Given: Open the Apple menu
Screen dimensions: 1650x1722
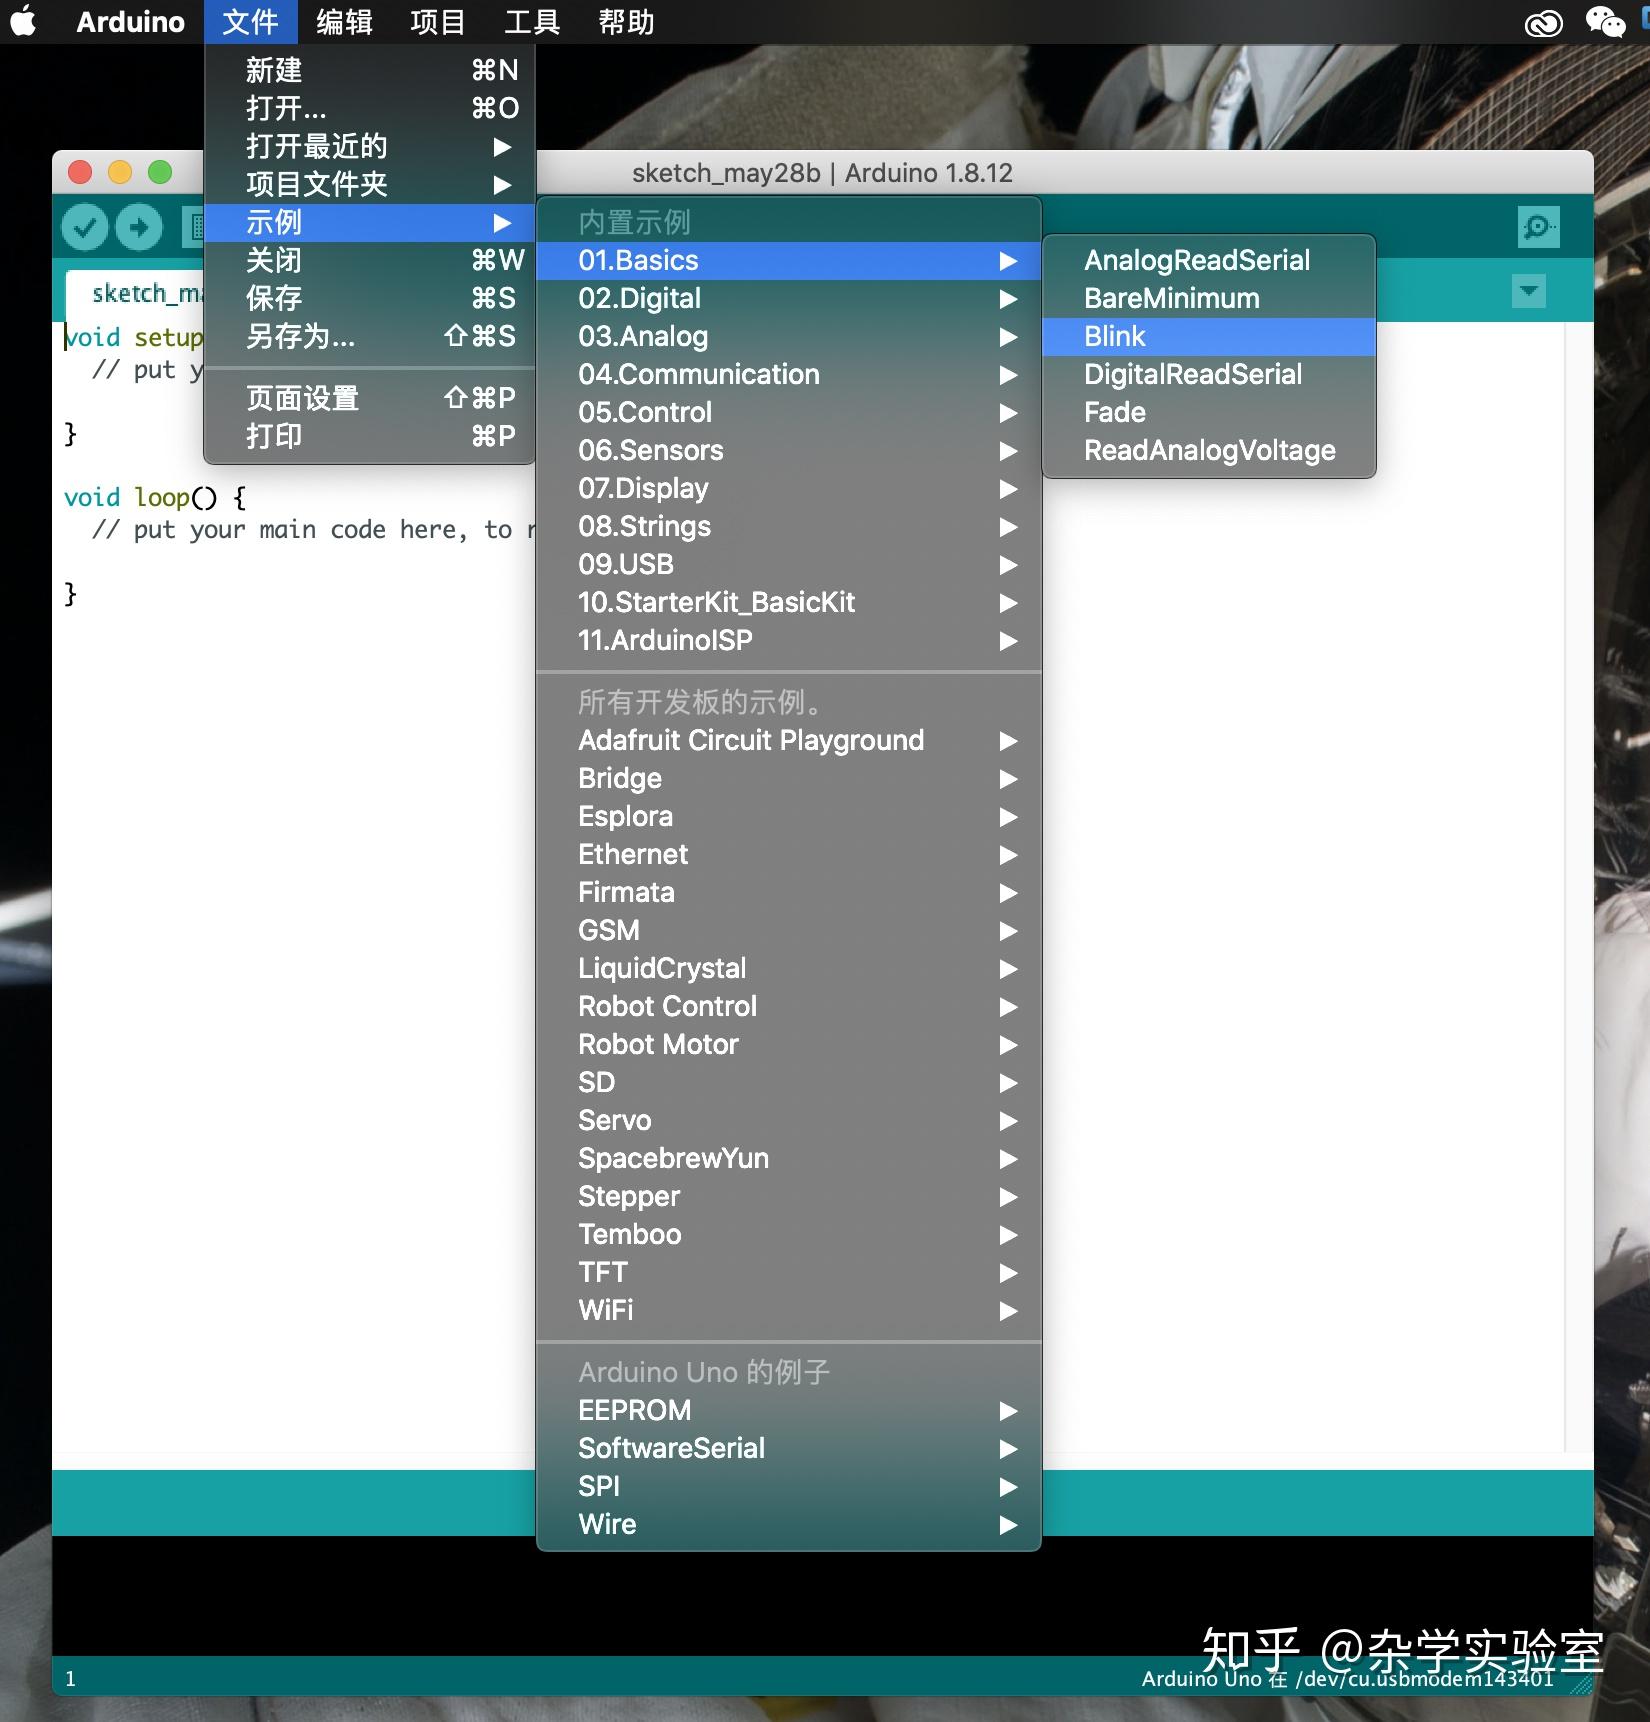Looking at the screenshot, I should (x=23, y=21).
